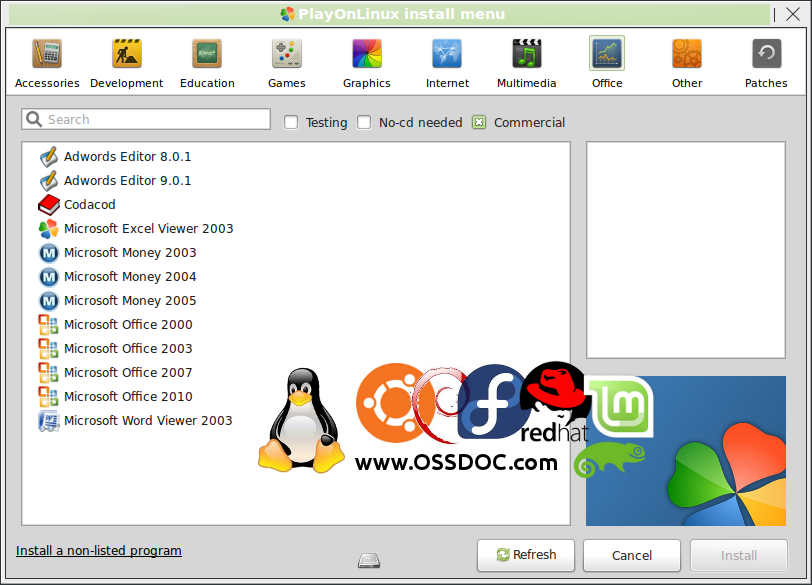Viewport: 812px width, 585px height.
Task: Click the Microsoft Office 2003 icon
Action: coord(48,348)
